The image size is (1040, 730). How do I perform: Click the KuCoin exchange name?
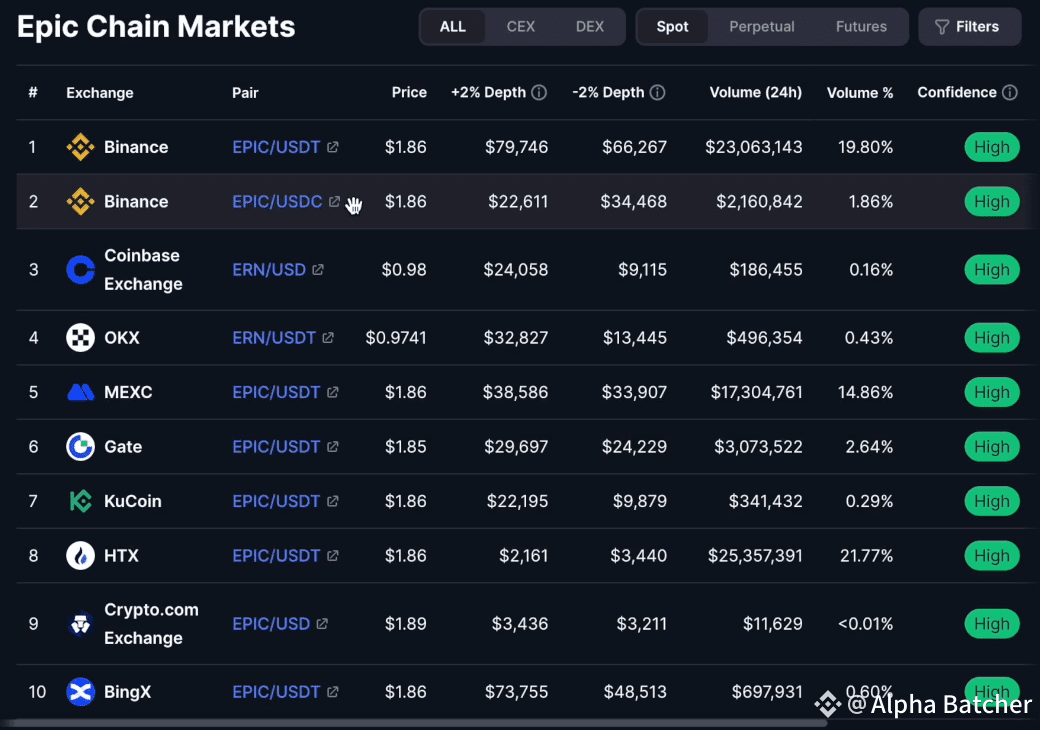tap(133, 501)
